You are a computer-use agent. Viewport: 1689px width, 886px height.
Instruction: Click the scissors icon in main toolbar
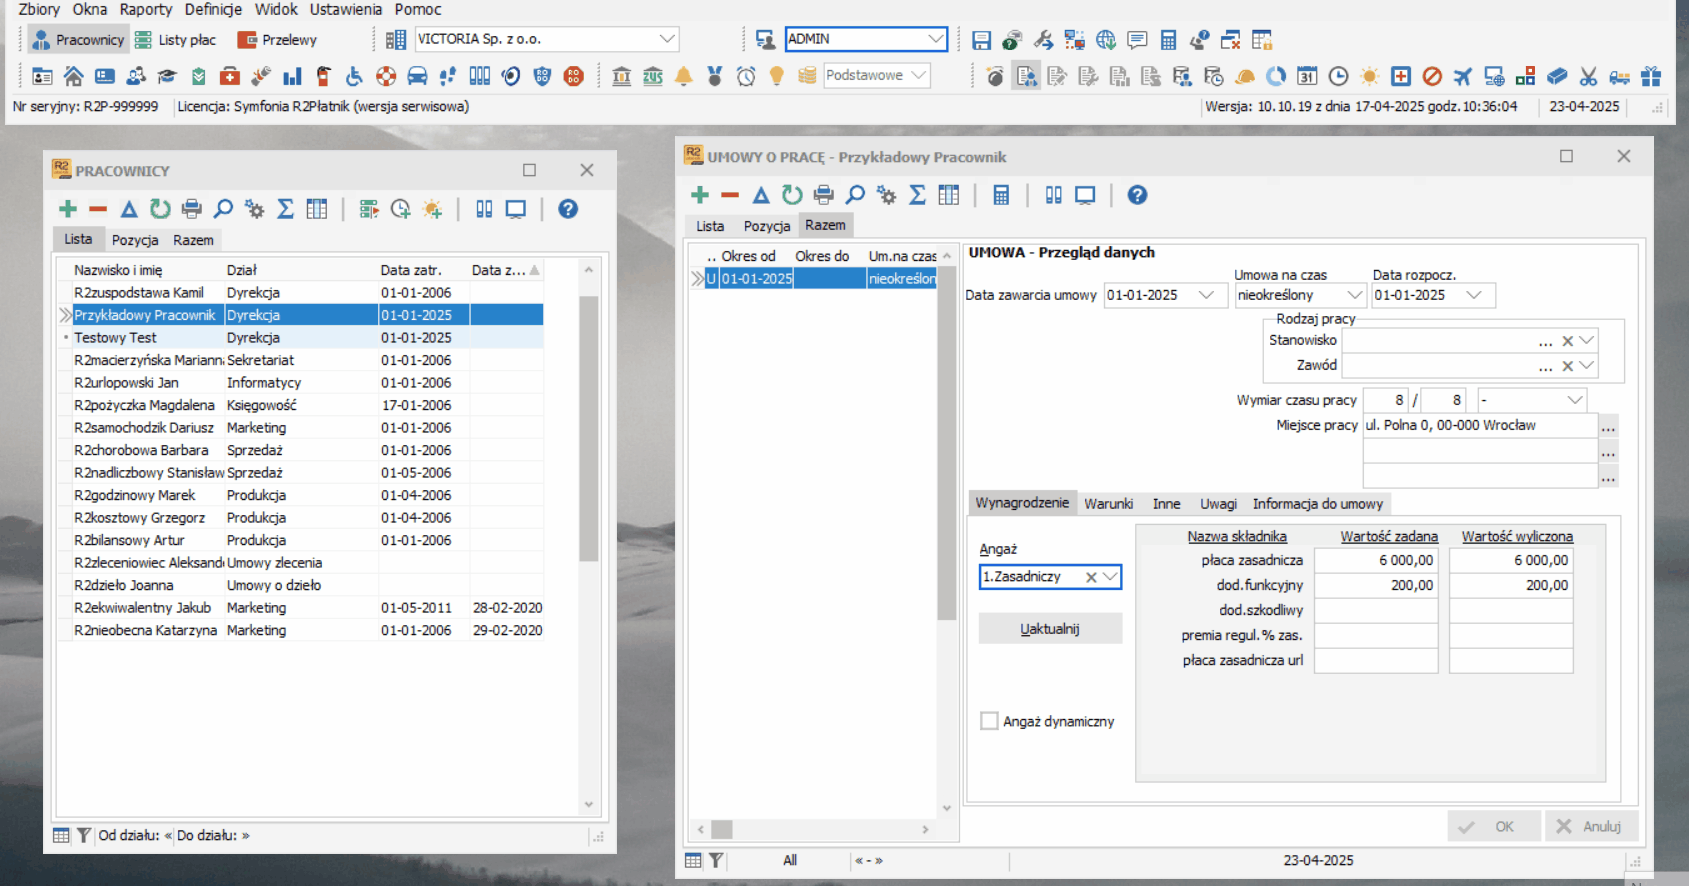pos(1588,76)
